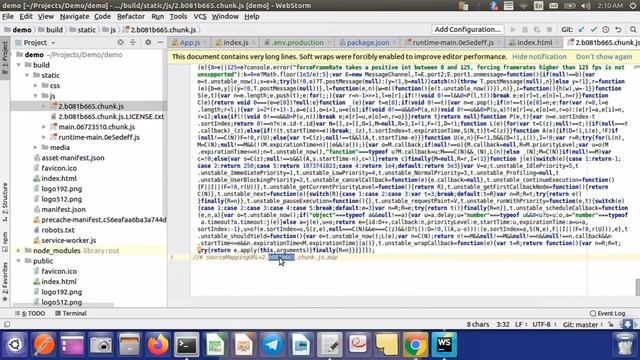The height and width of the screenshot is (360, 640).
Task: Click the Hide notification link
Action: click(539, 57)
